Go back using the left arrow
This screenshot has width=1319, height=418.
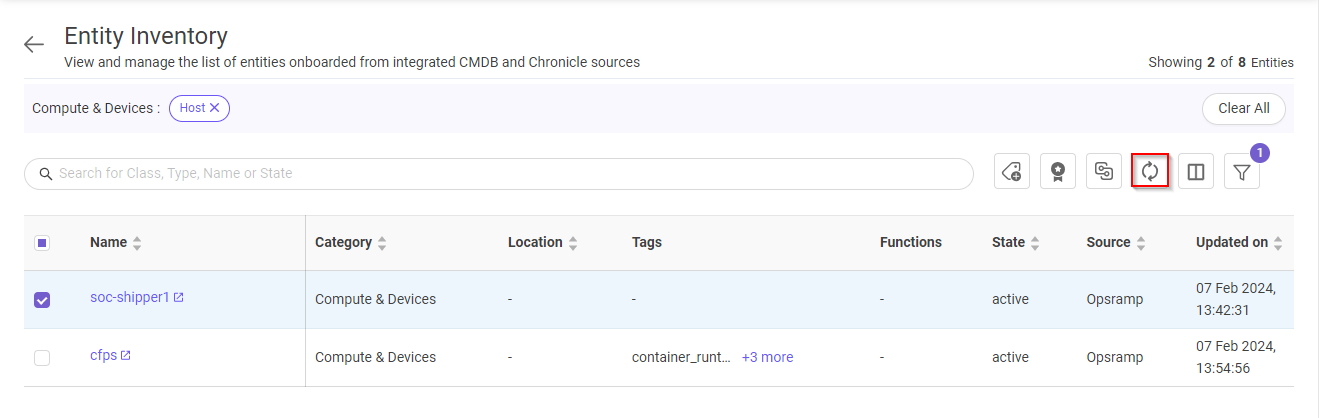point(35,44)
